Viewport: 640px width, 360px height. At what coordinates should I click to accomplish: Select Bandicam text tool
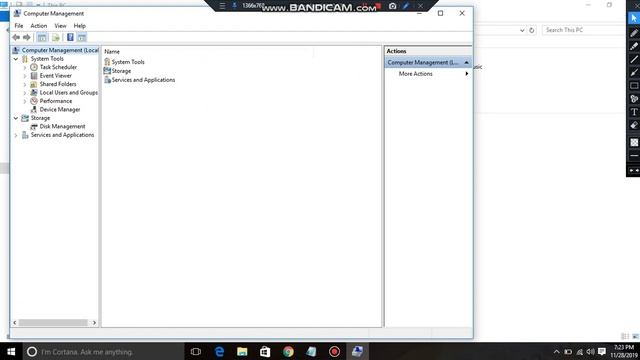click(x=634, y=112)
